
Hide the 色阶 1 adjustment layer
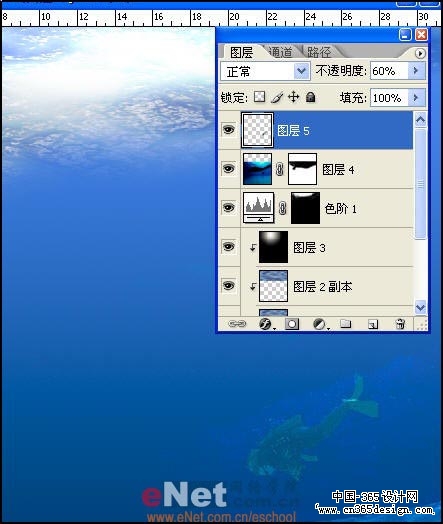229,207
